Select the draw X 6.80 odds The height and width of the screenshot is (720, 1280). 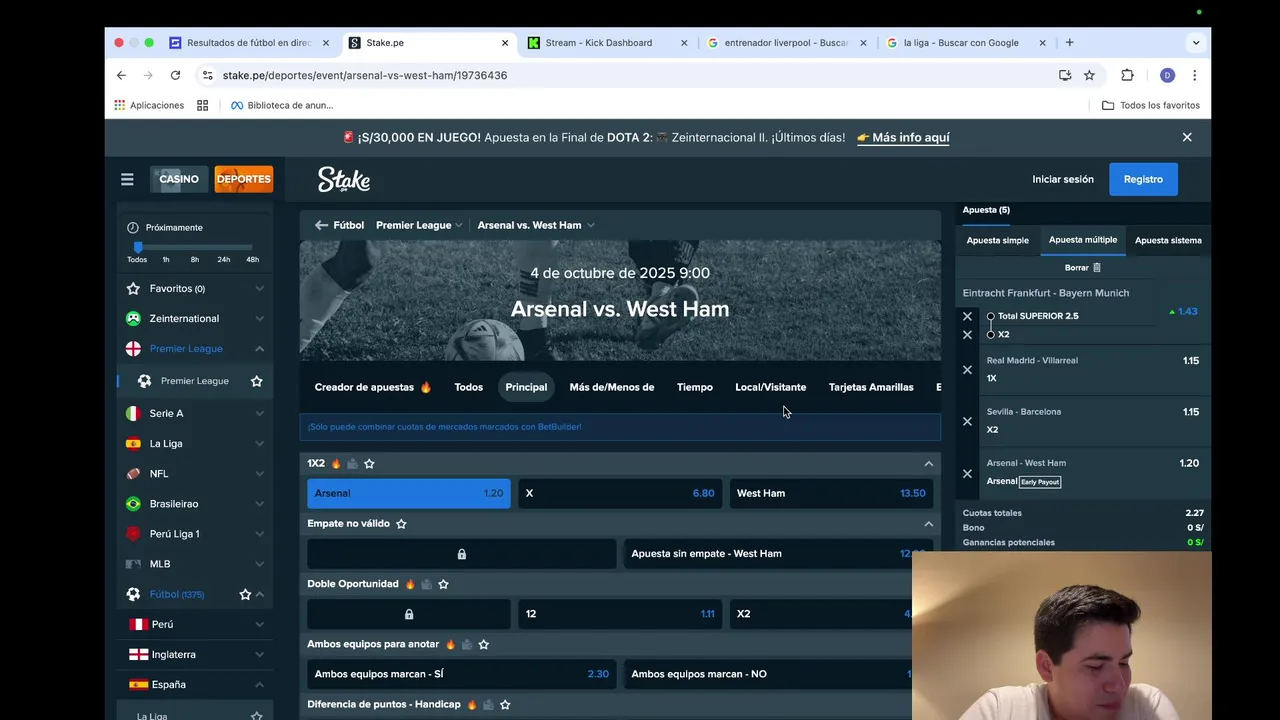(620, 493)
